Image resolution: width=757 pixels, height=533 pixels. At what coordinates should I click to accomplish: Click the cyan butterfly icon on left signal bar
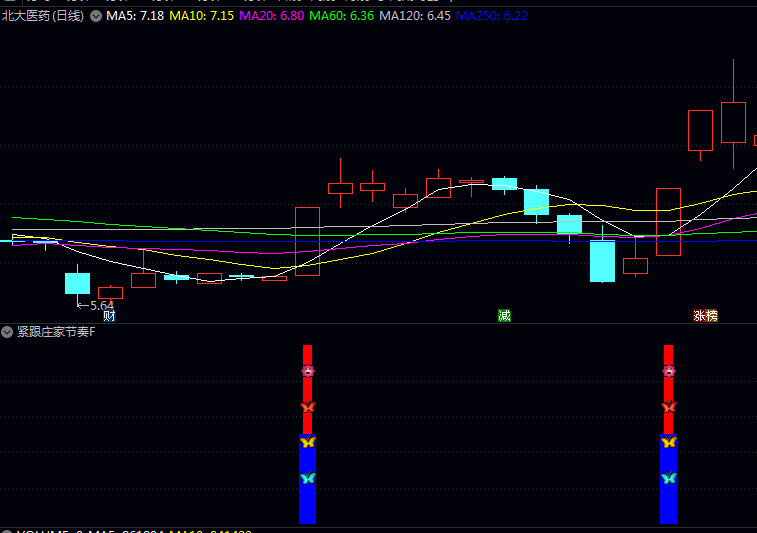(x=308, y=478)
